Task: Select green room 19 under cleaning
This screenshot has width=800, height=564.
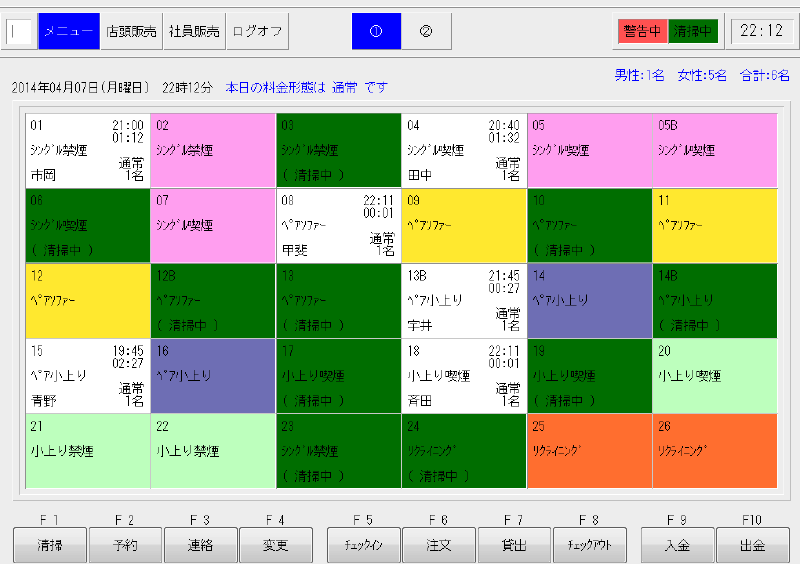Action: click(590, 376)
